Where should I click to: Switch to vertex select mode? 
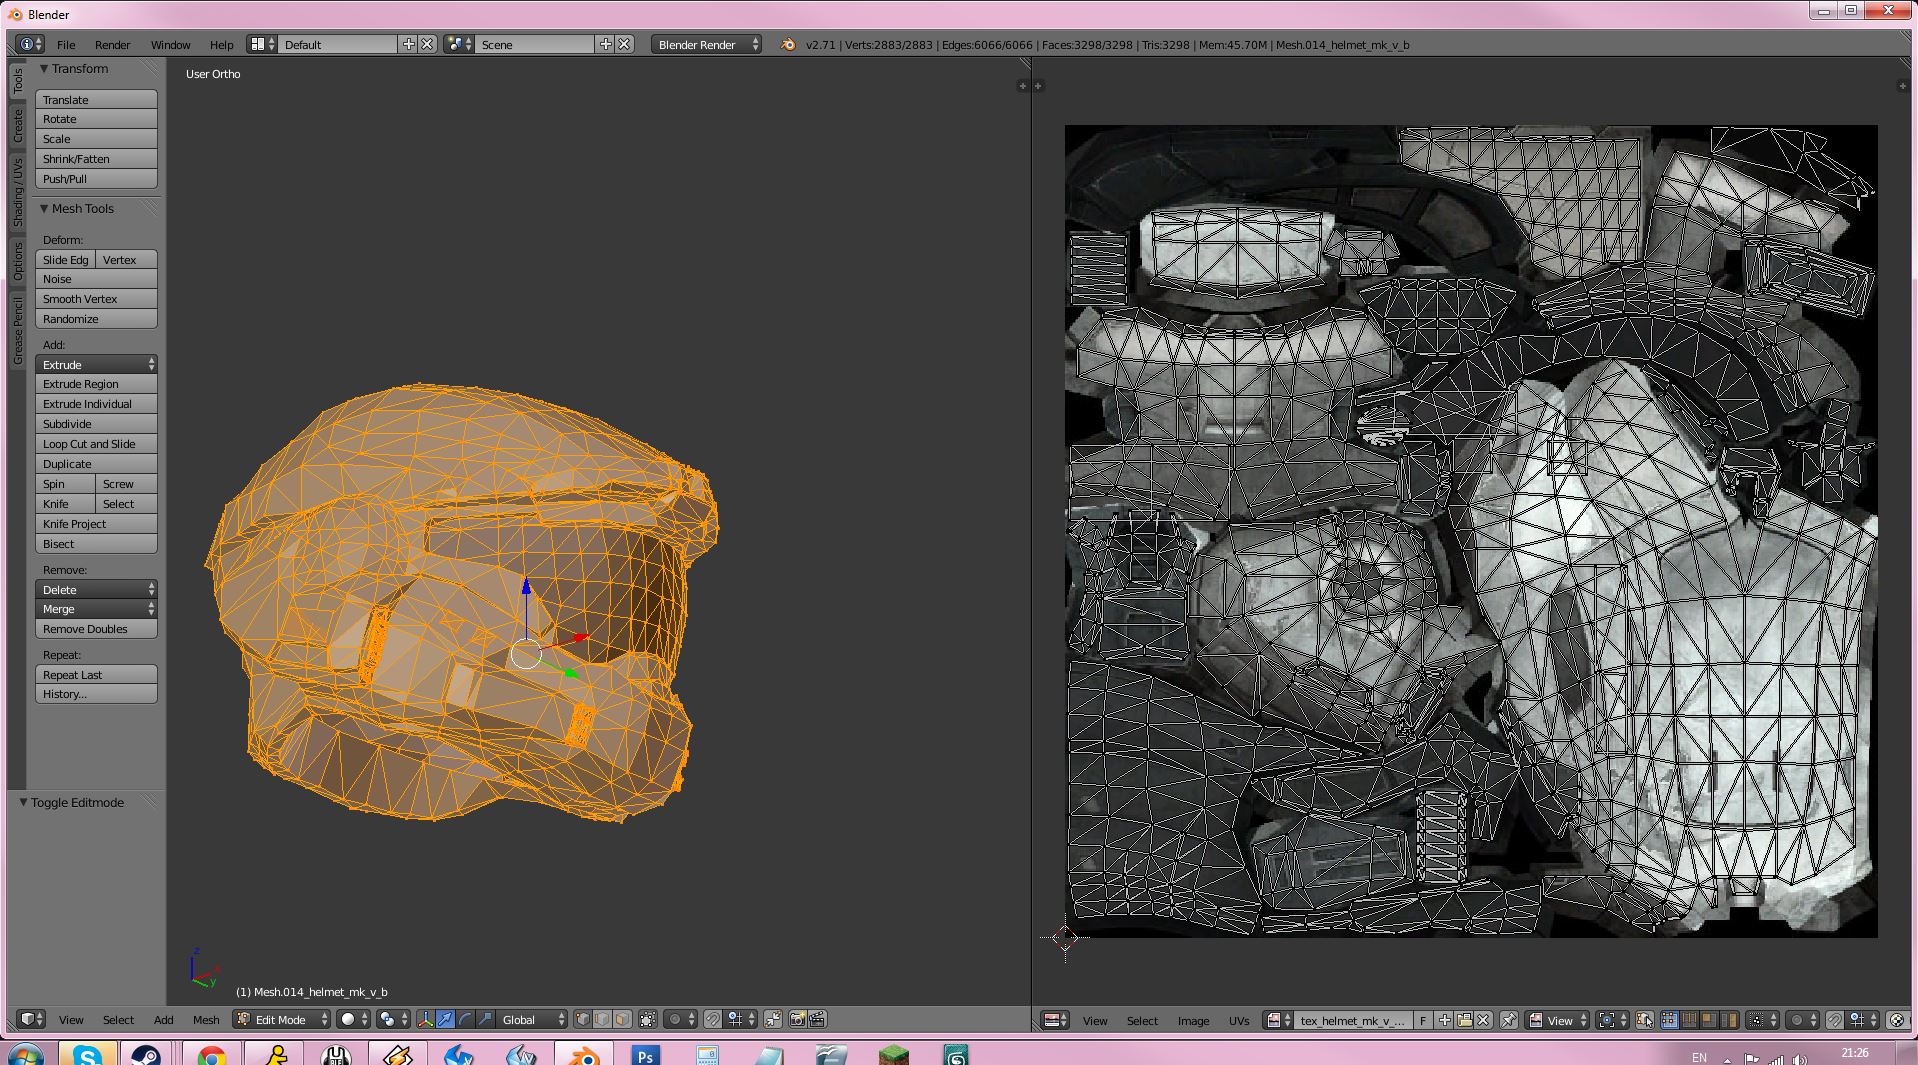click(582, 1019)
